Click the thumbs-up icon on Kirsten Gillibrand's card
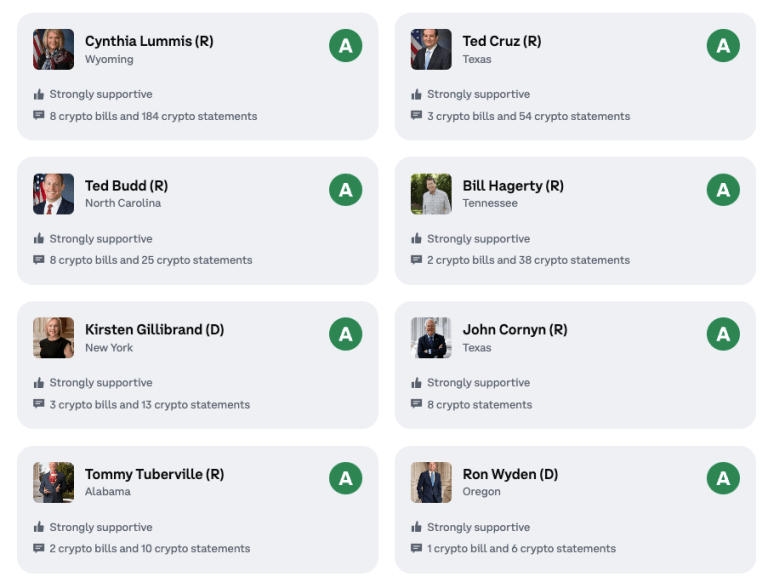Screen dimensions: 768x588 (39, 383)
